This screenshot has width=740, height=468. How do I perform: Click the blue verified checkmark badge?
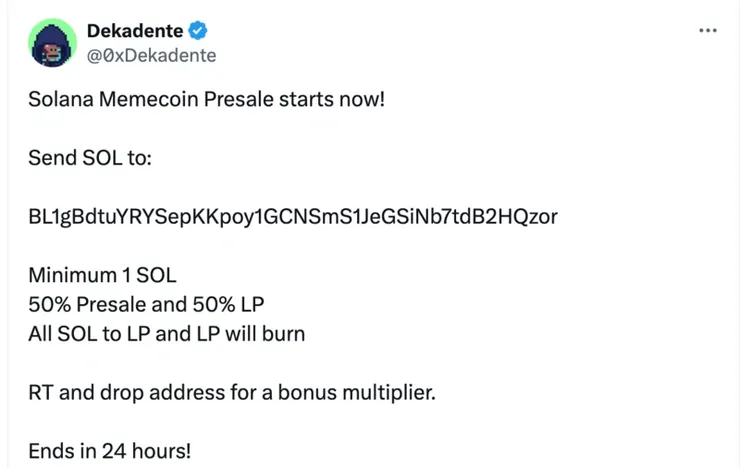pyautogui.click(x=198, y=32)
